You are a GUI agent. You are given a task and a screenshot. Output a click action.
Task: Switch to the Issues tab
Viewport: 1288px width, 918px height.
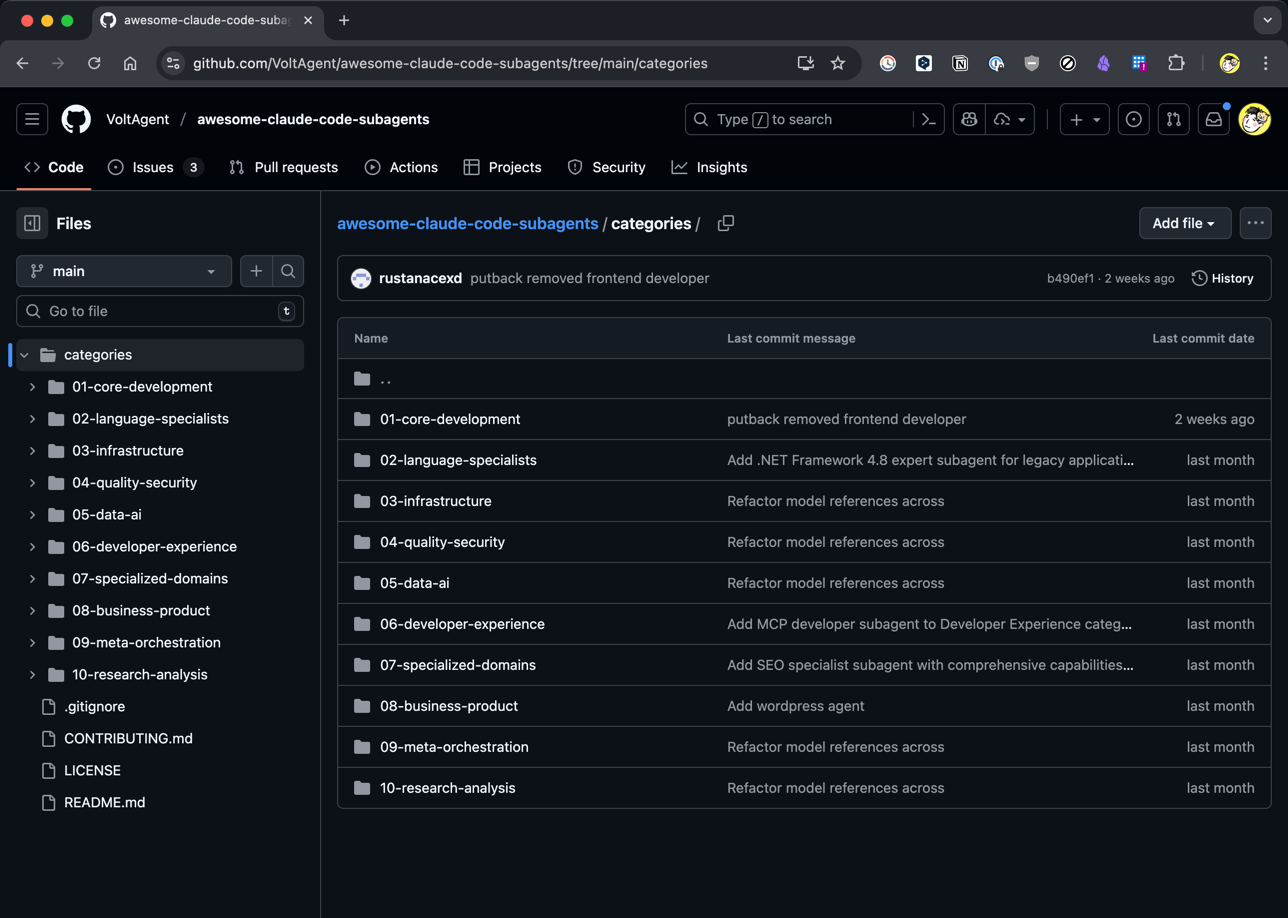tap(155, 167)
